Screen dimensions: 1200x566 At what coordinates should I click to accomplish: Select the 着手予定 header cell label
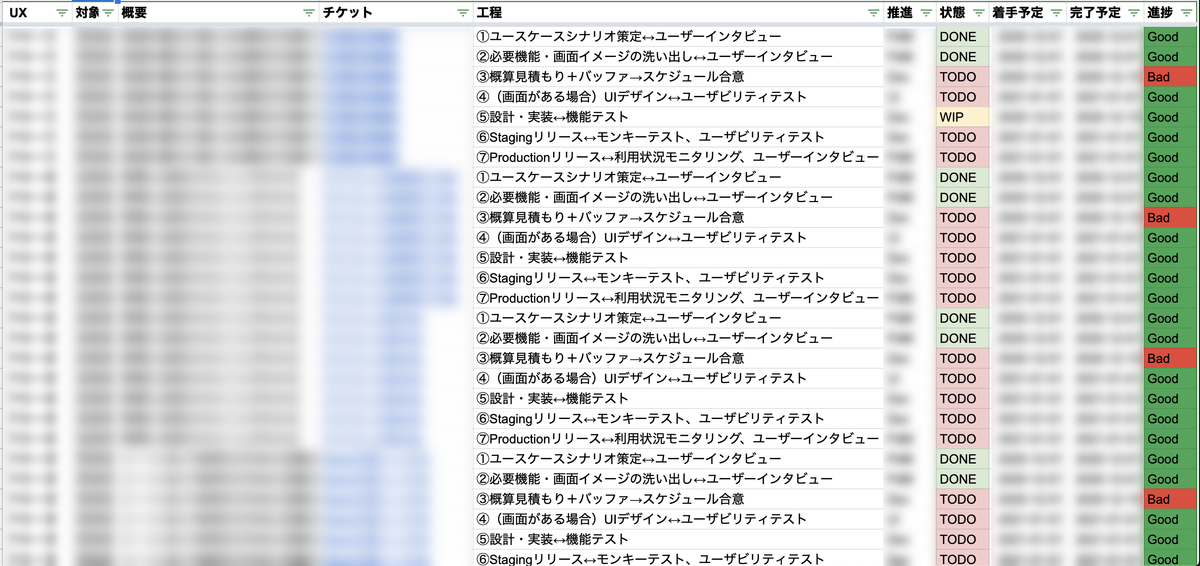pyautogui.click(x=1017, y=14)
